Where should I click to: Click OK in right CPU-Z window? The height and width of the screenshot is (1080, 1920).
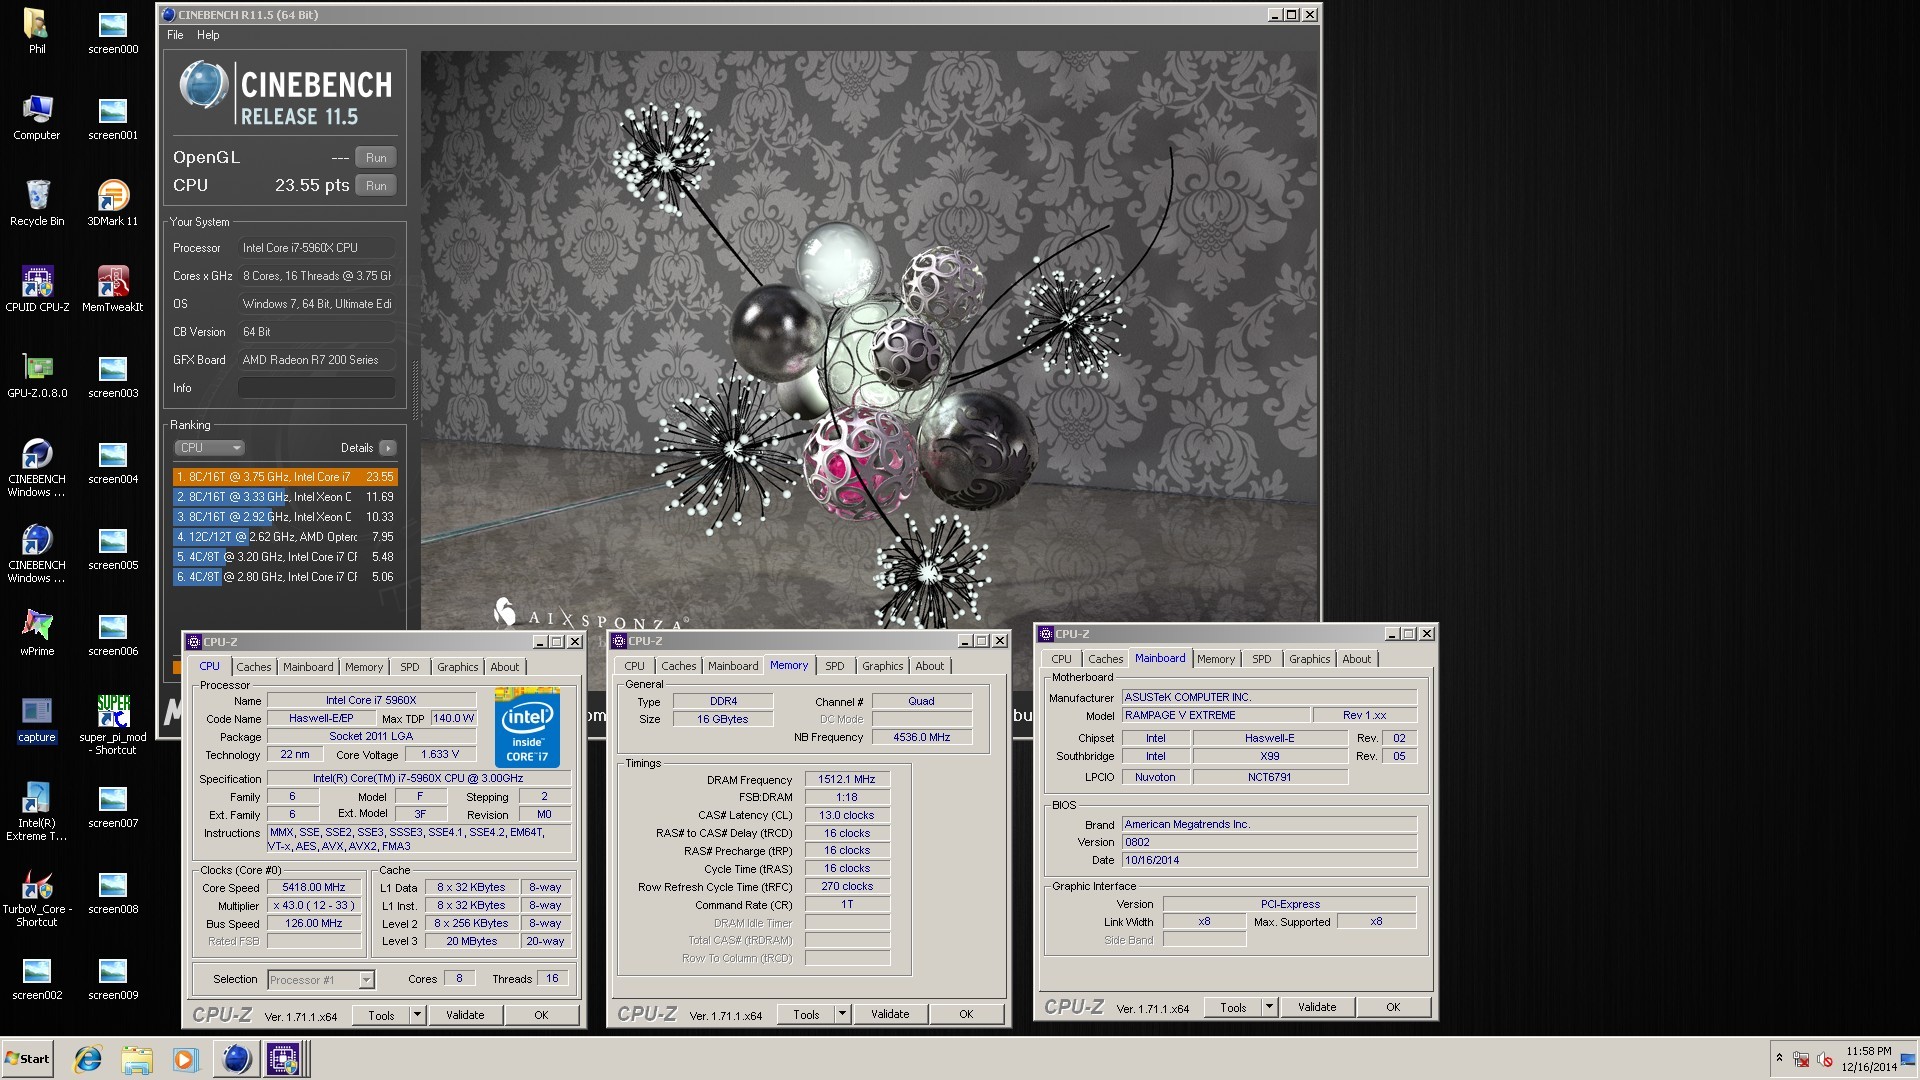(x=1393, y=1007)
